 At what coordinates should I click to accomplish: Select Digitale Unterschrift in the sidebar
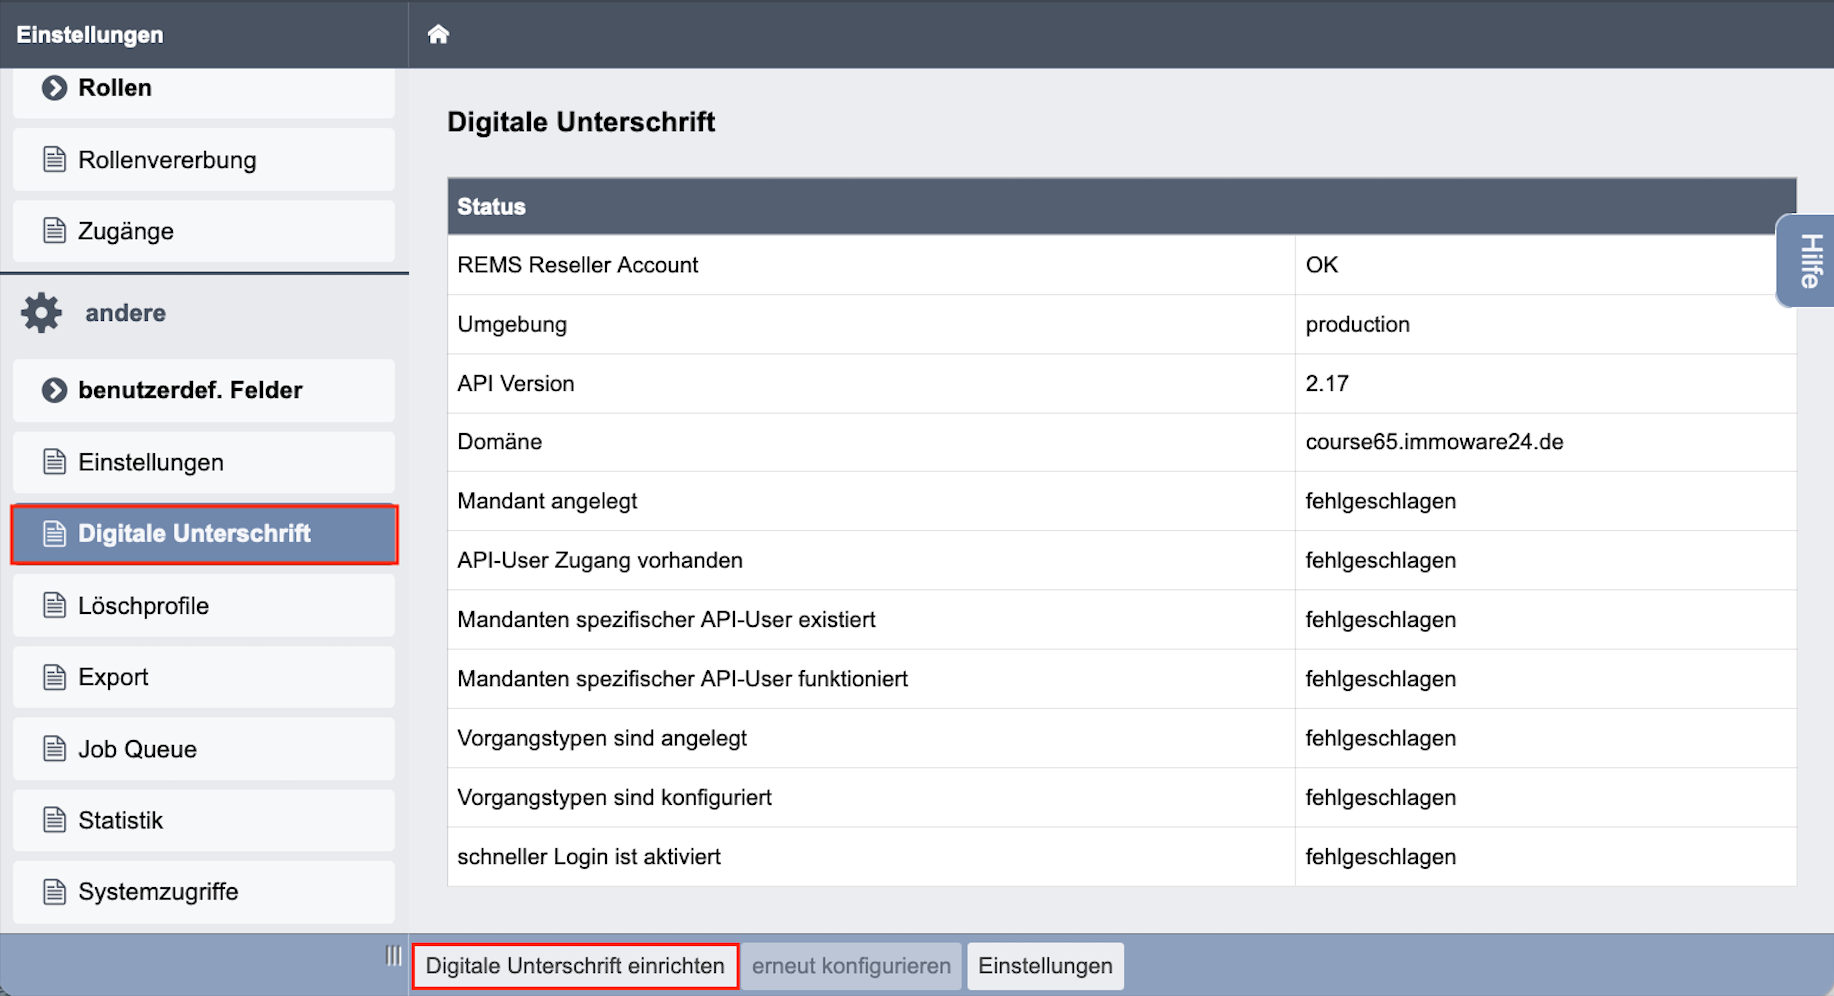[204, 534]
